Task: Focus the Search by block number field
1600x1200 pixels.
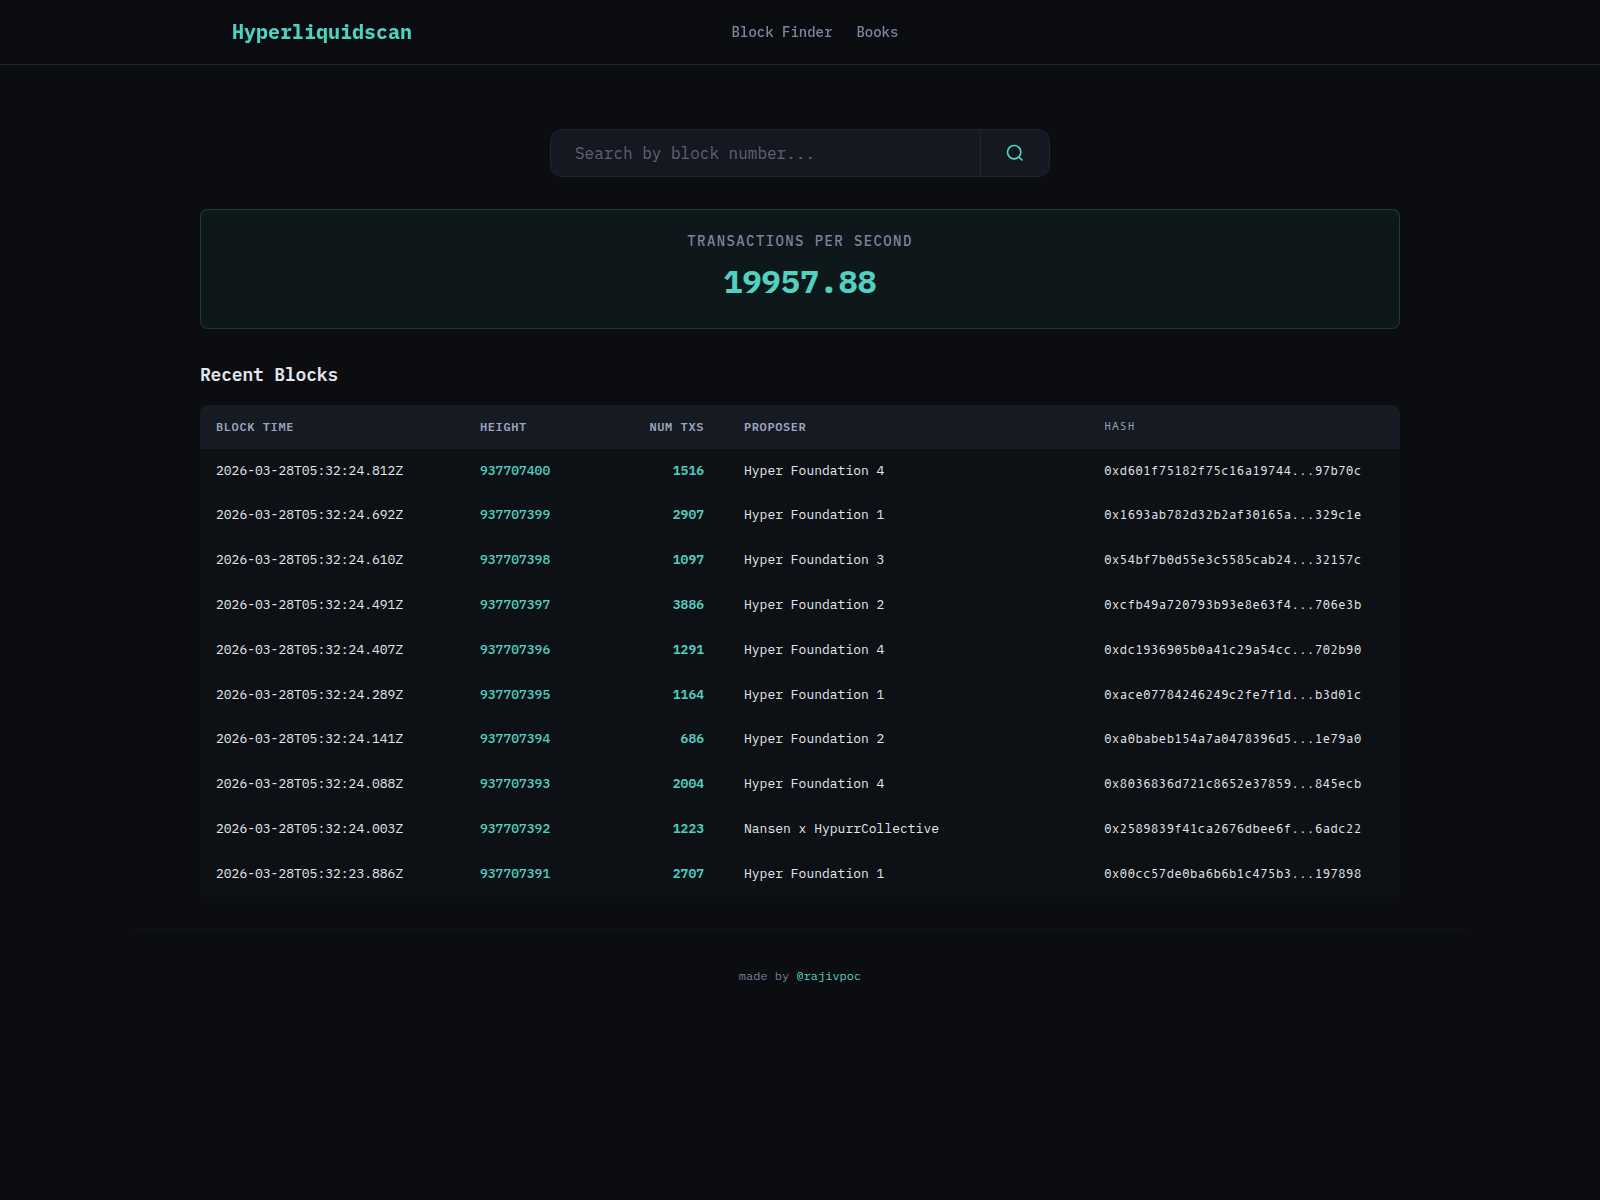Action: (765, 153)
